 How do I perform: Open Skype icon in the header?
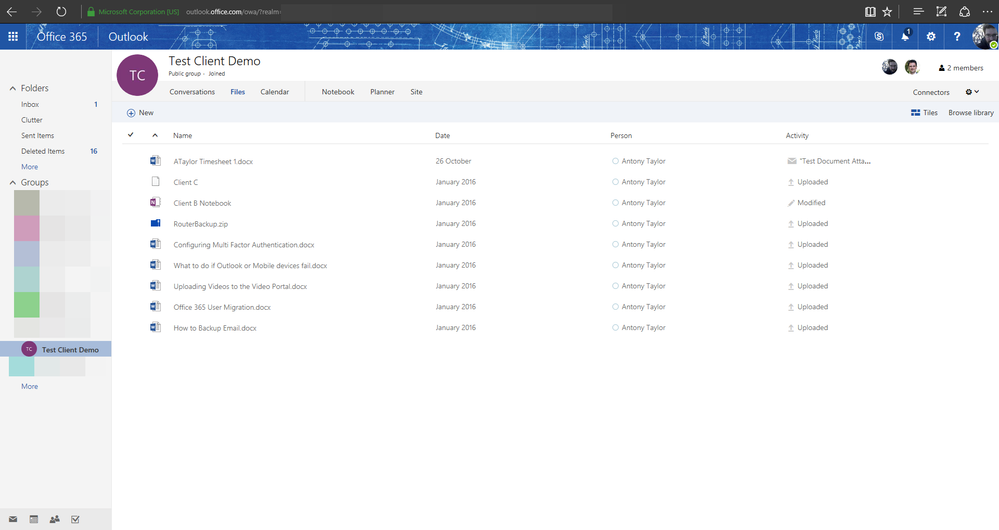click(879, 36)
